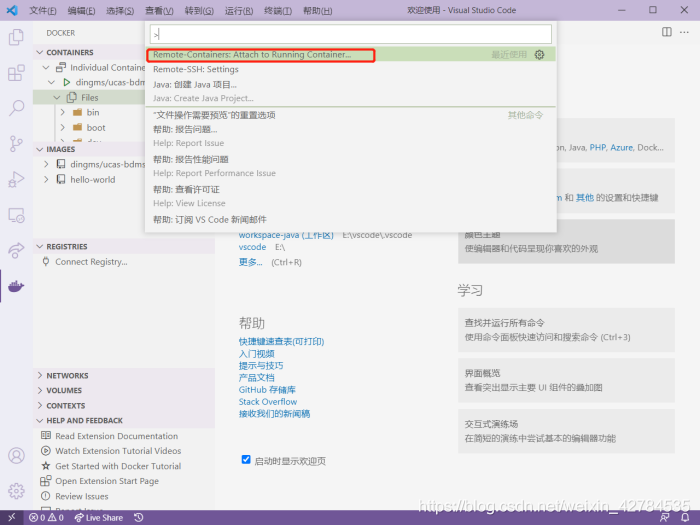This screenshot has height=525, width=700.
Task: Open the Run and Debug view icon
Action: (16, 179)
